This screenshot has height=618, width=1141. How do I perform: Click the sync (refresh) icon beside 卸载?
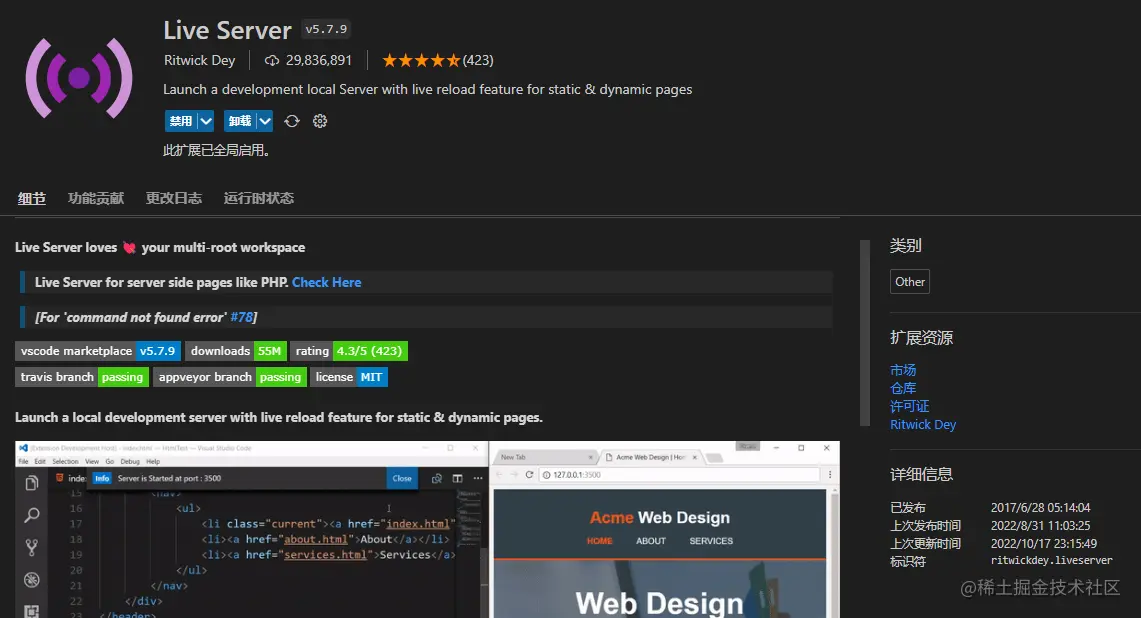tap(292, 122)
